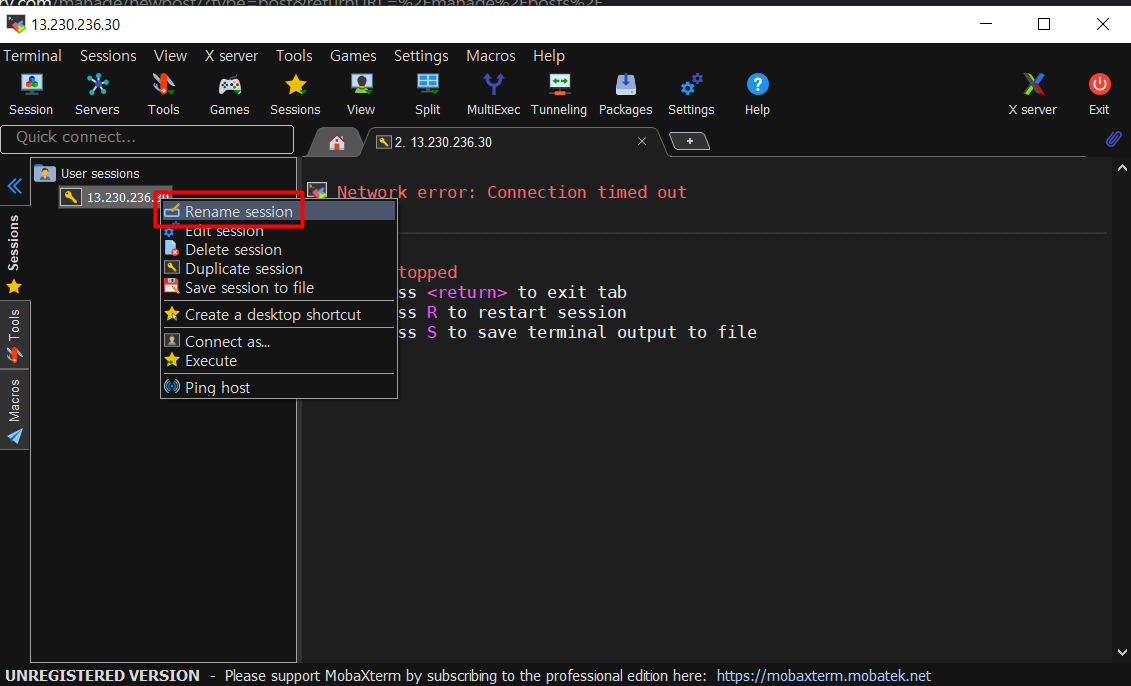Open the Sessions menu in menu bar
The height and width of the screenshot is (686, 1131).
(x=108, y=56)
